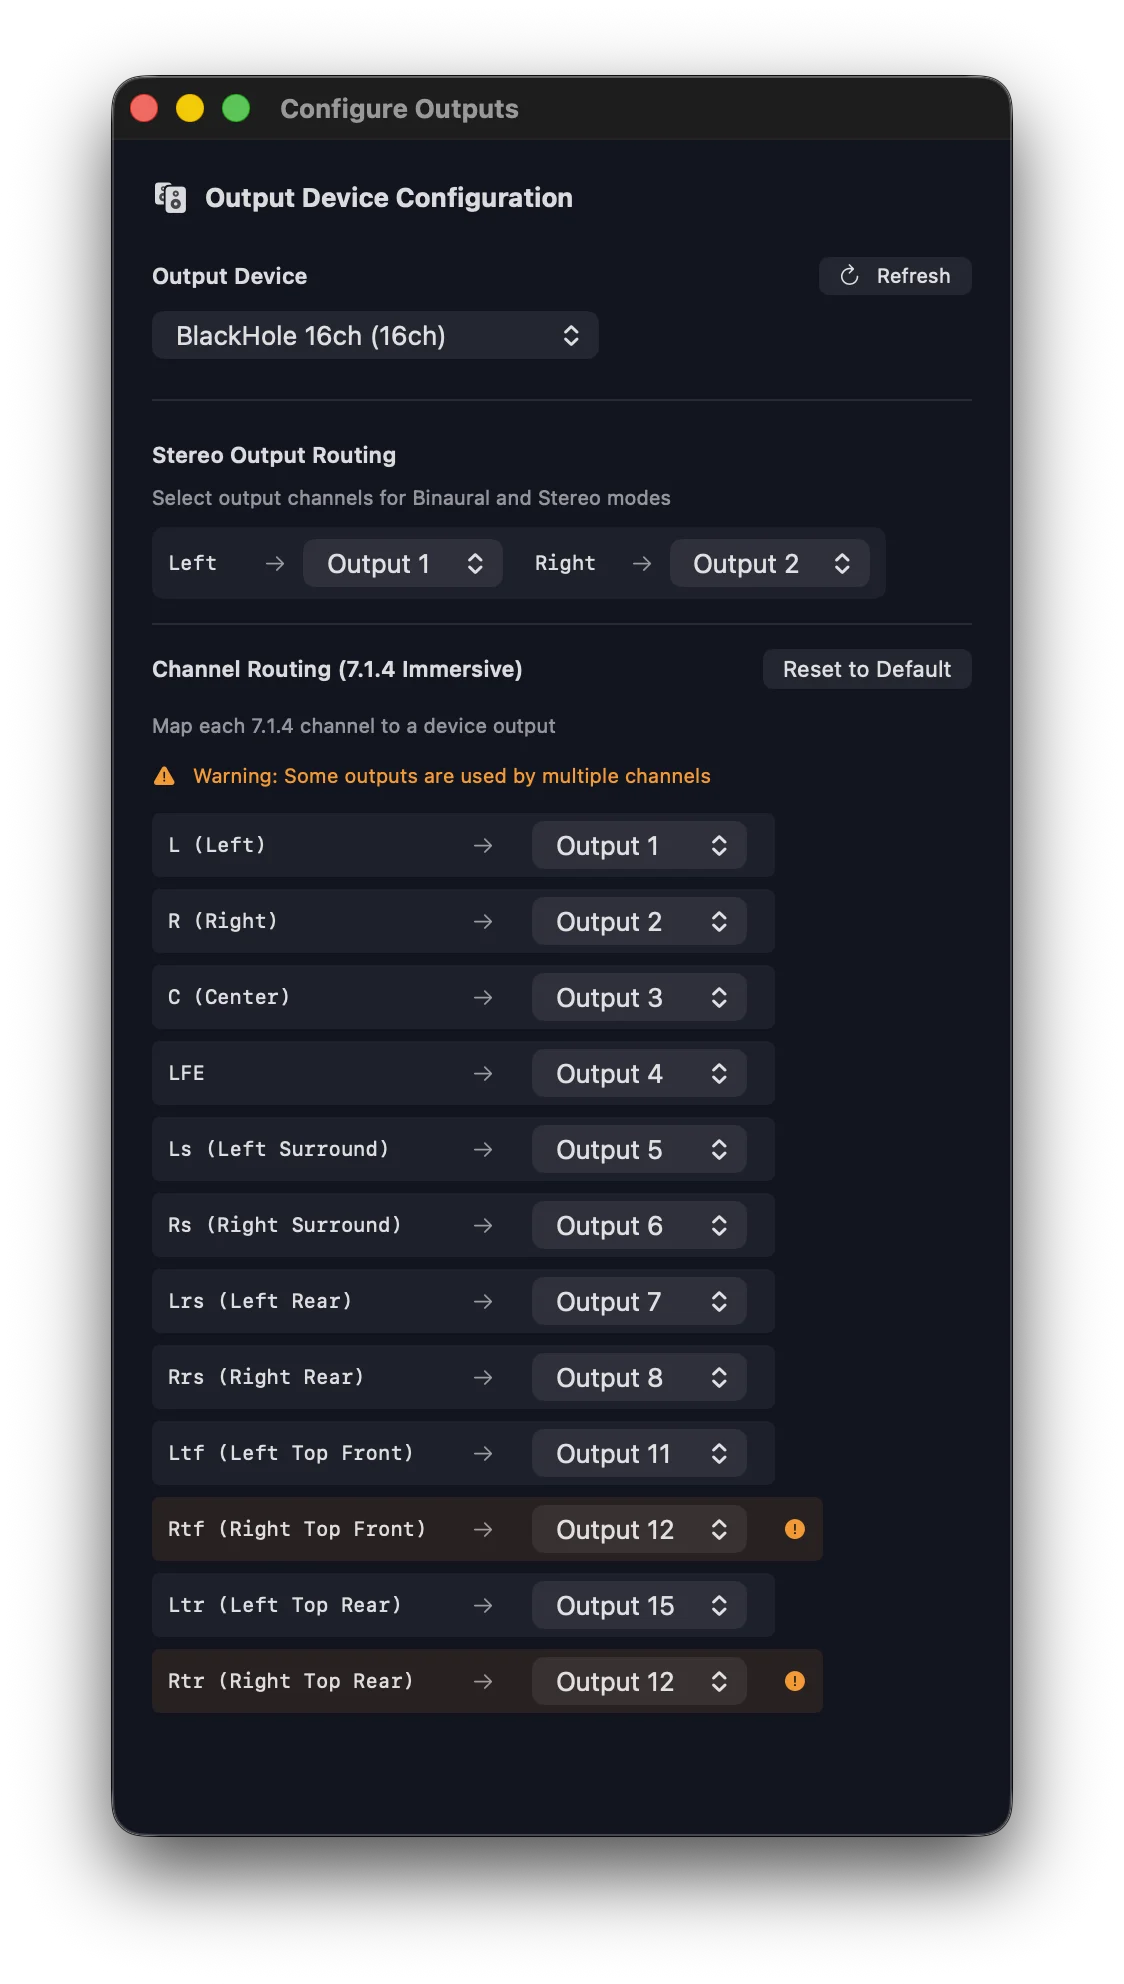Select the Rtf (Right Top Front) highlighted row
The width and height of the screenshot is (1124, 1984).
pyautogui.click(x=300, y=1528)
